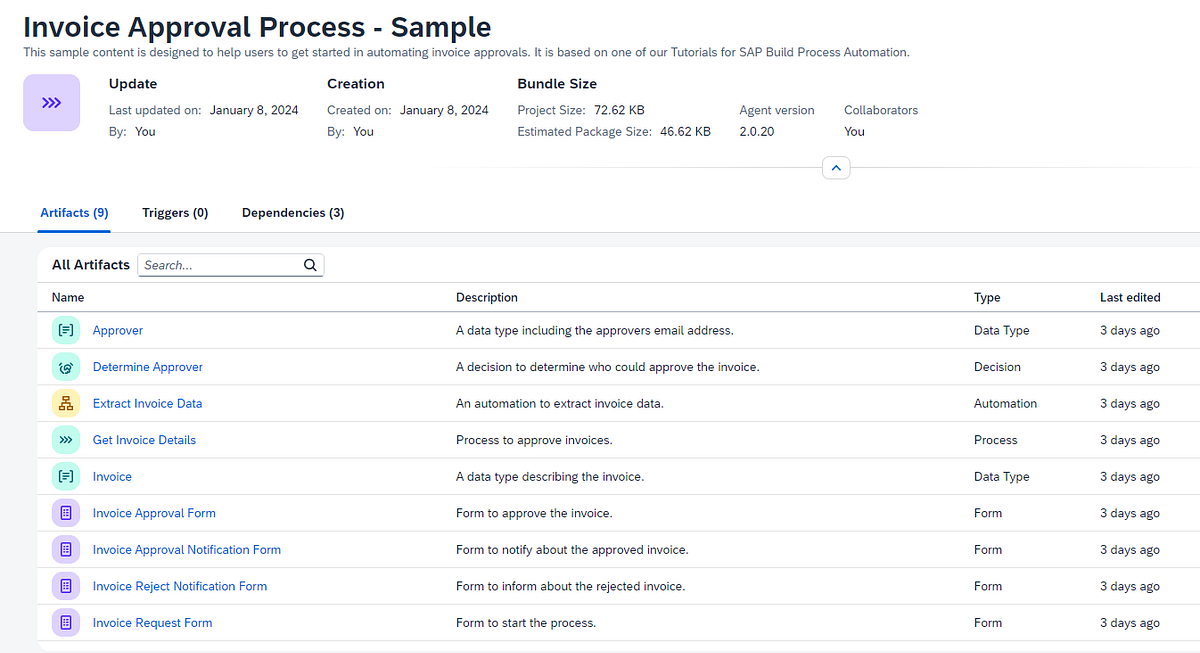The image size is (1200, 653).
Task: Open the Invoice Approval Form artifact
Action: point(154,512)
